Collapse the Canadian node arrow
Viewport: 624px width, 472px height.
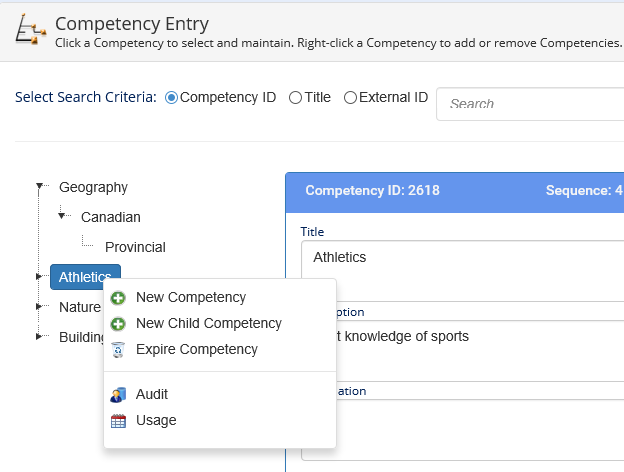(61, 216)
